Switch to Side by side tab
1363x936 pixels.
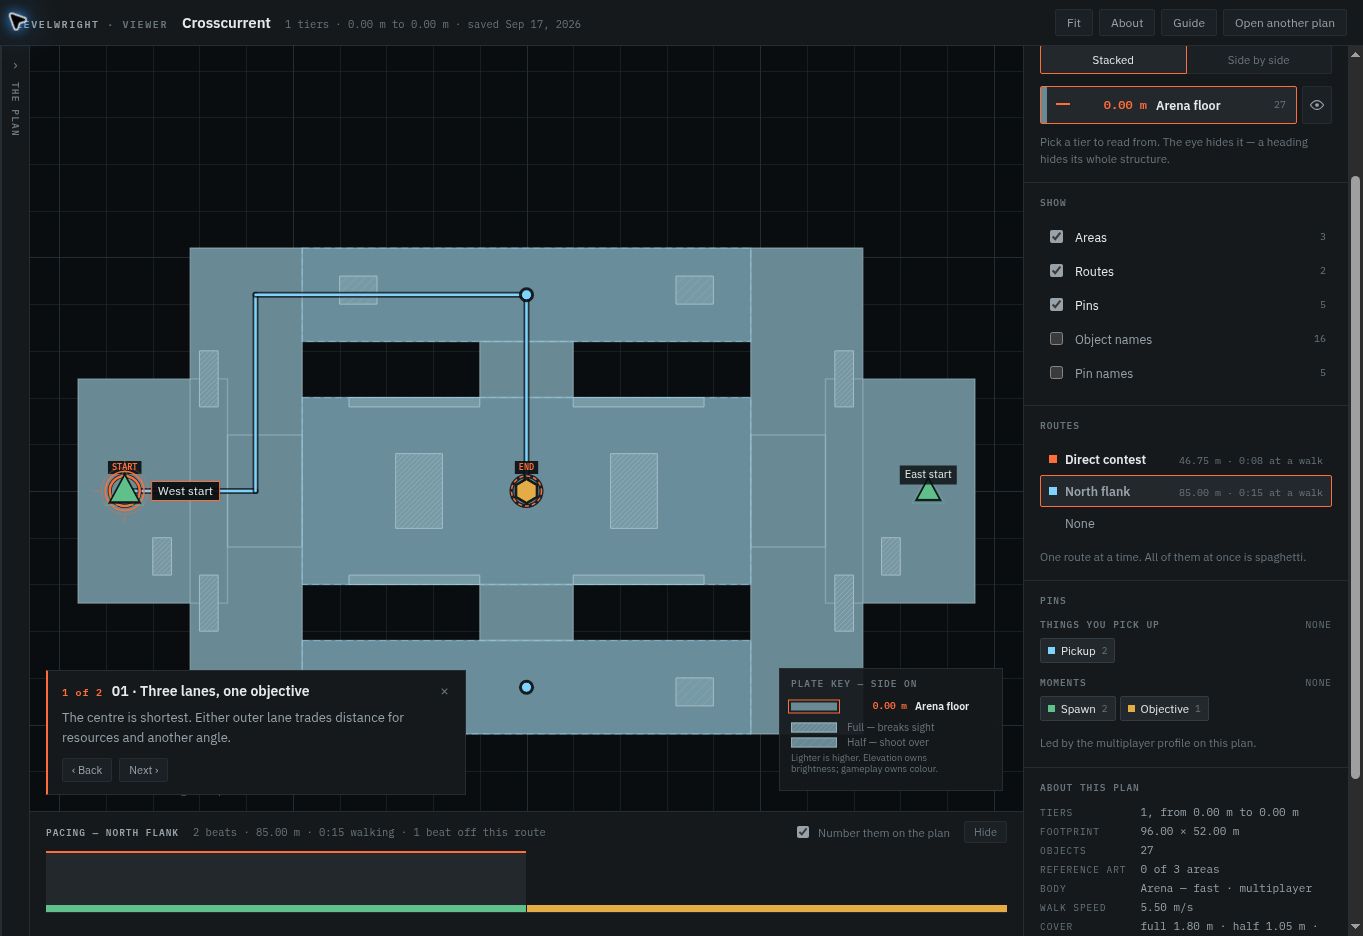[x=1258, y=60]
